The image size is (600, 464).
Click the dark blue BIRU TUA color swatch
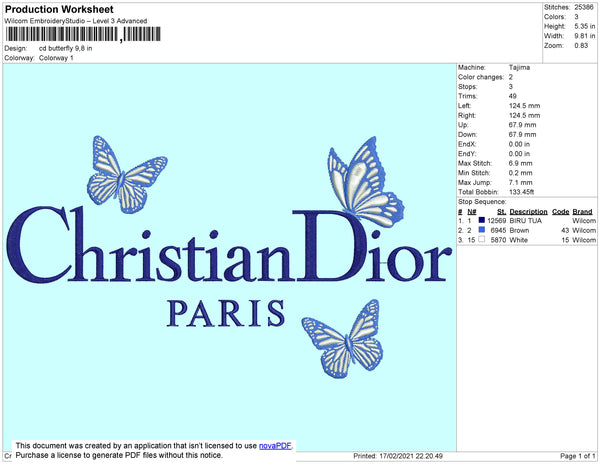[482, 220]
